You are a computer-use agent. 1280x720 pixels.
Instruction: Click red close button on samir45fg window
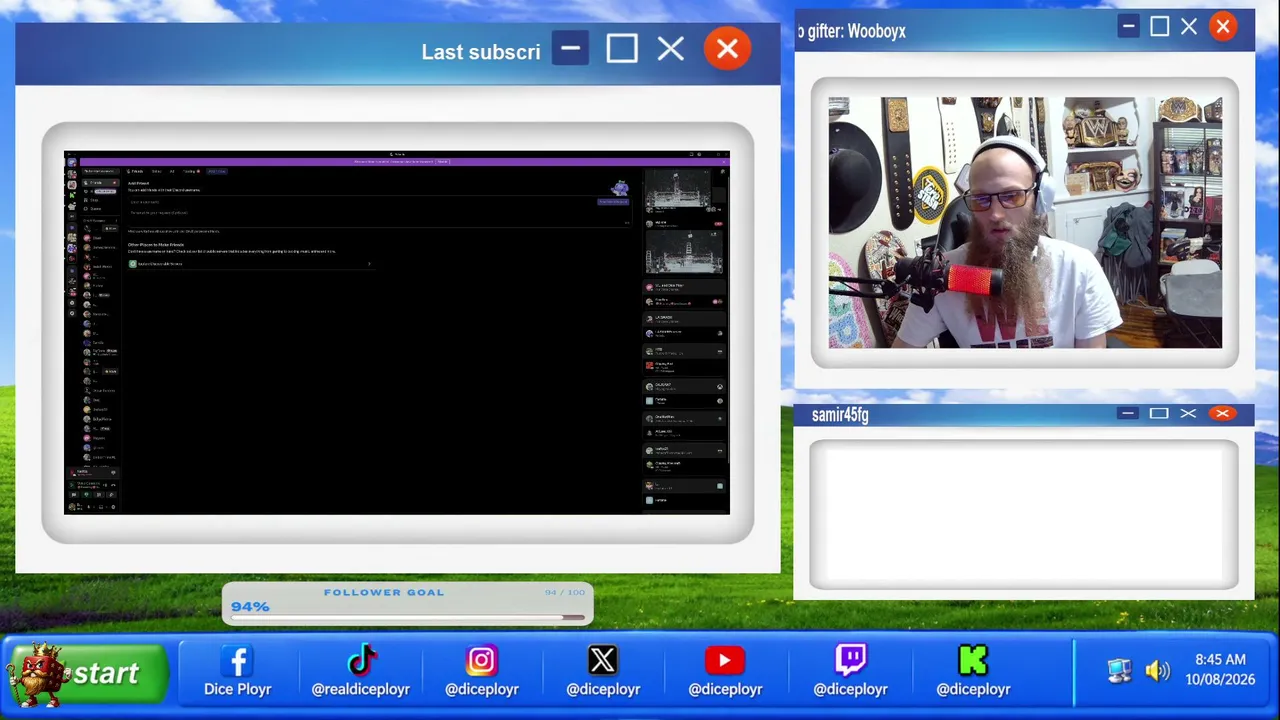pos(1222,413)
